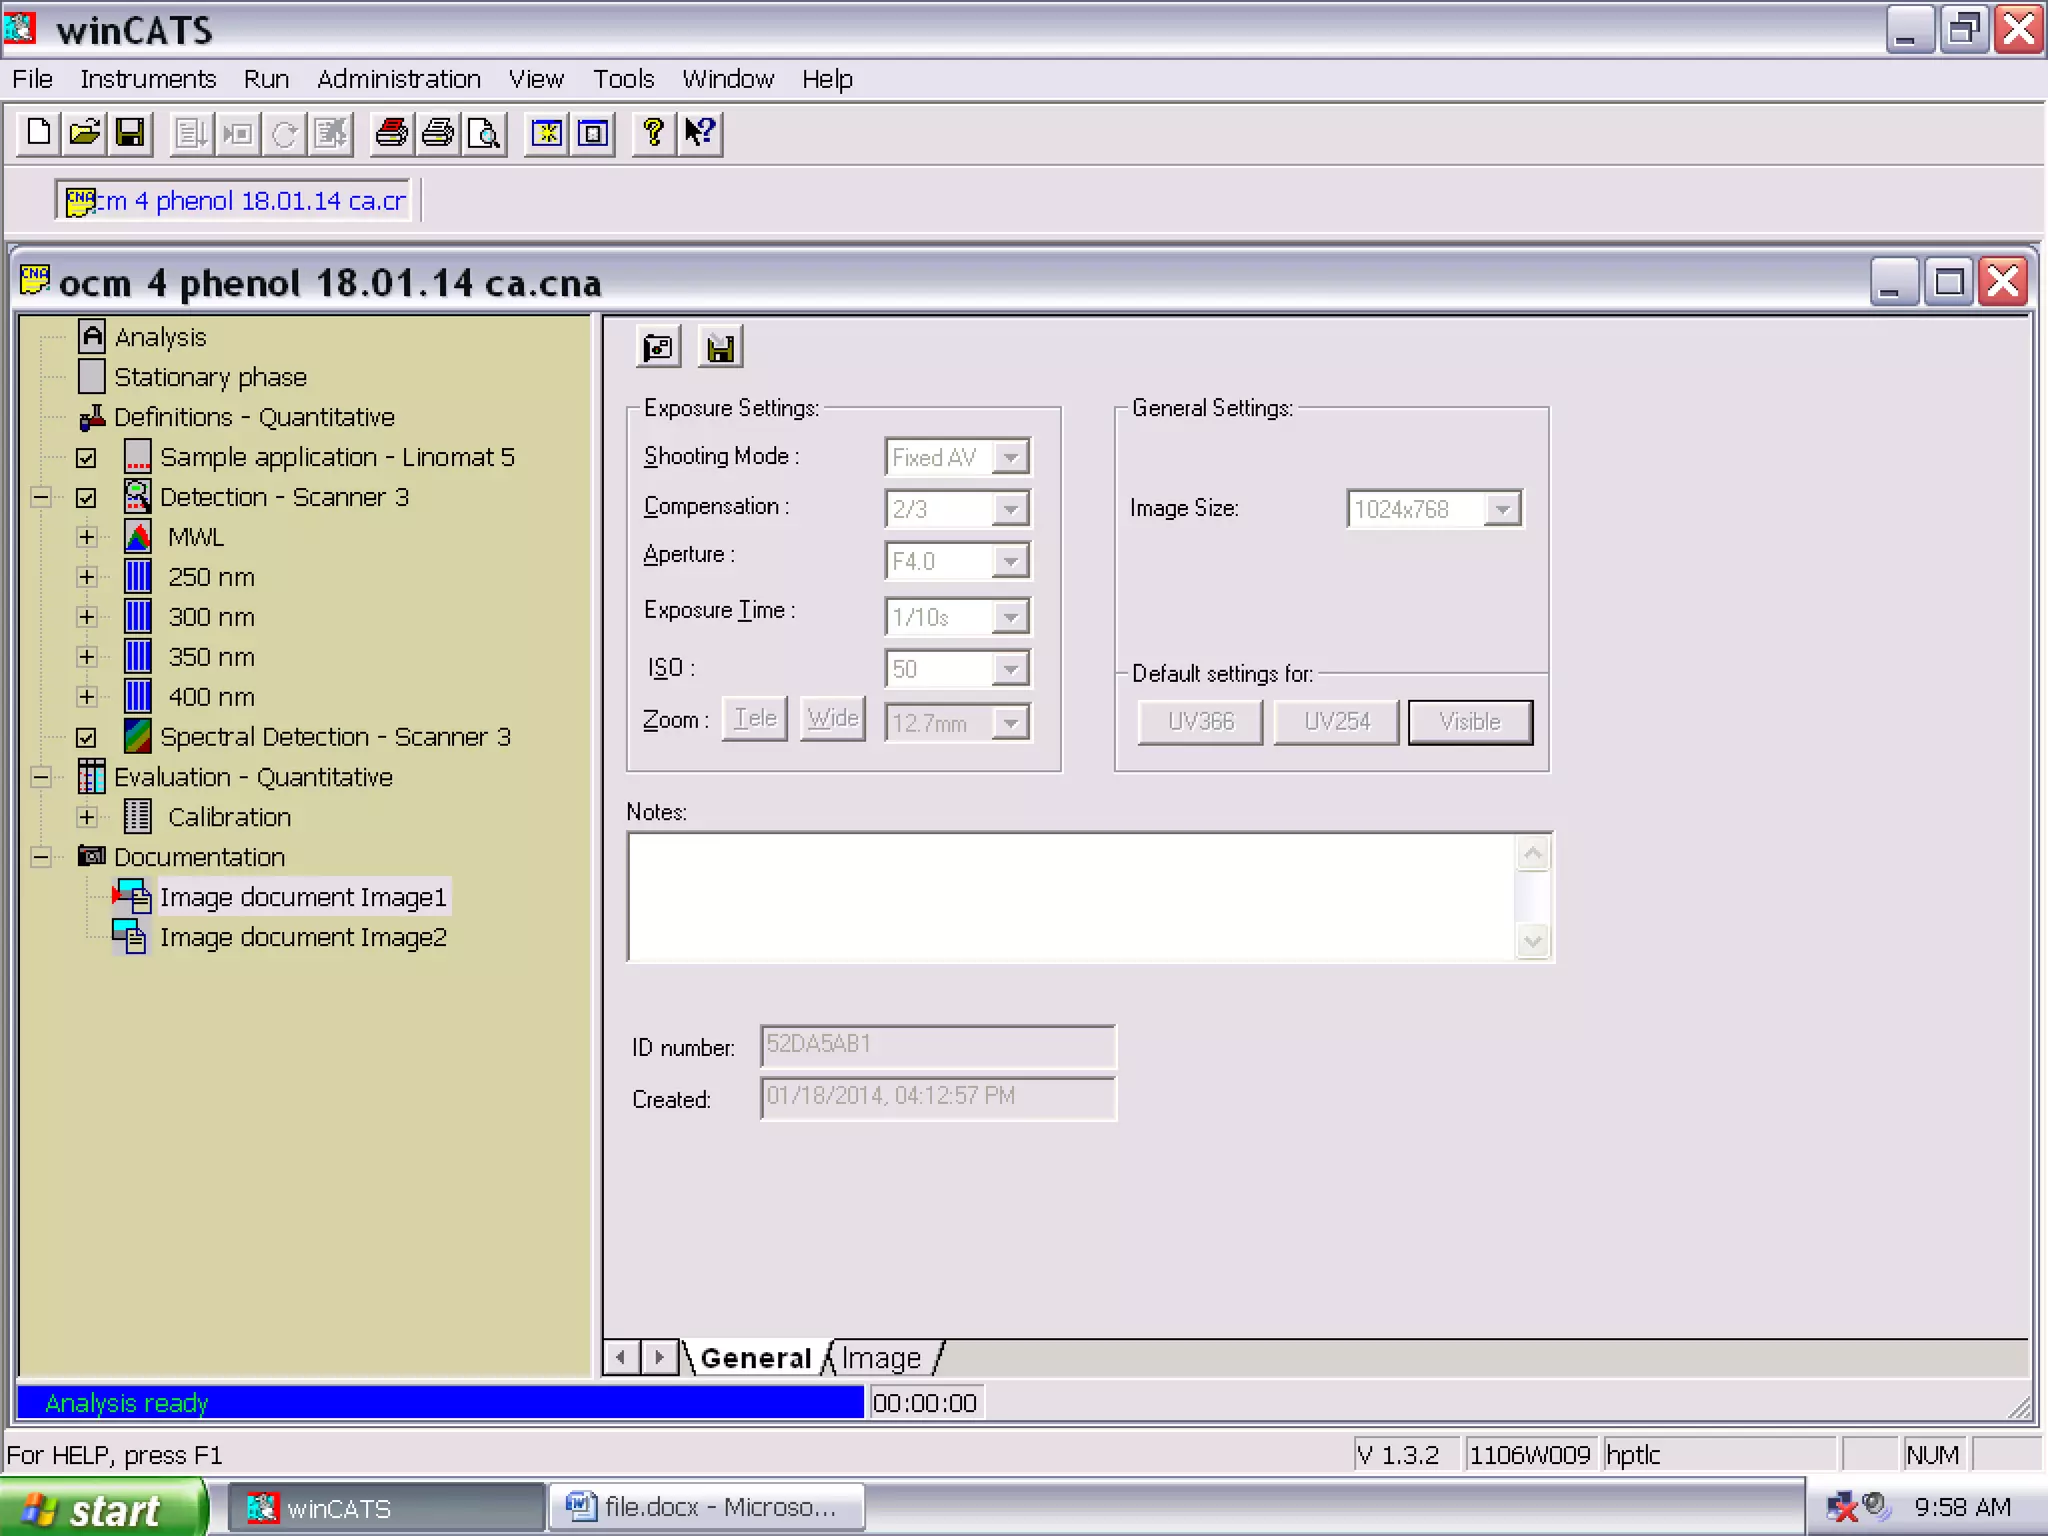Click the Open folder toolbar icon
Screen dimensions: 2048x1536
85,133
